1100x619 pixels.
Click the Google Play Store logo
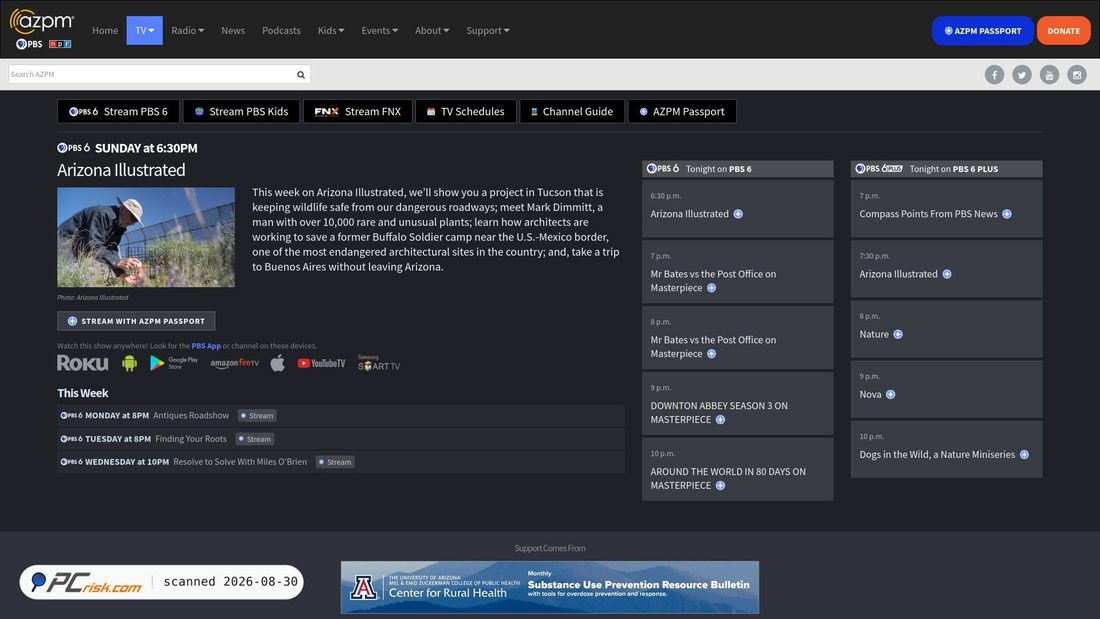pyautogui.click(x=174, y=363)
